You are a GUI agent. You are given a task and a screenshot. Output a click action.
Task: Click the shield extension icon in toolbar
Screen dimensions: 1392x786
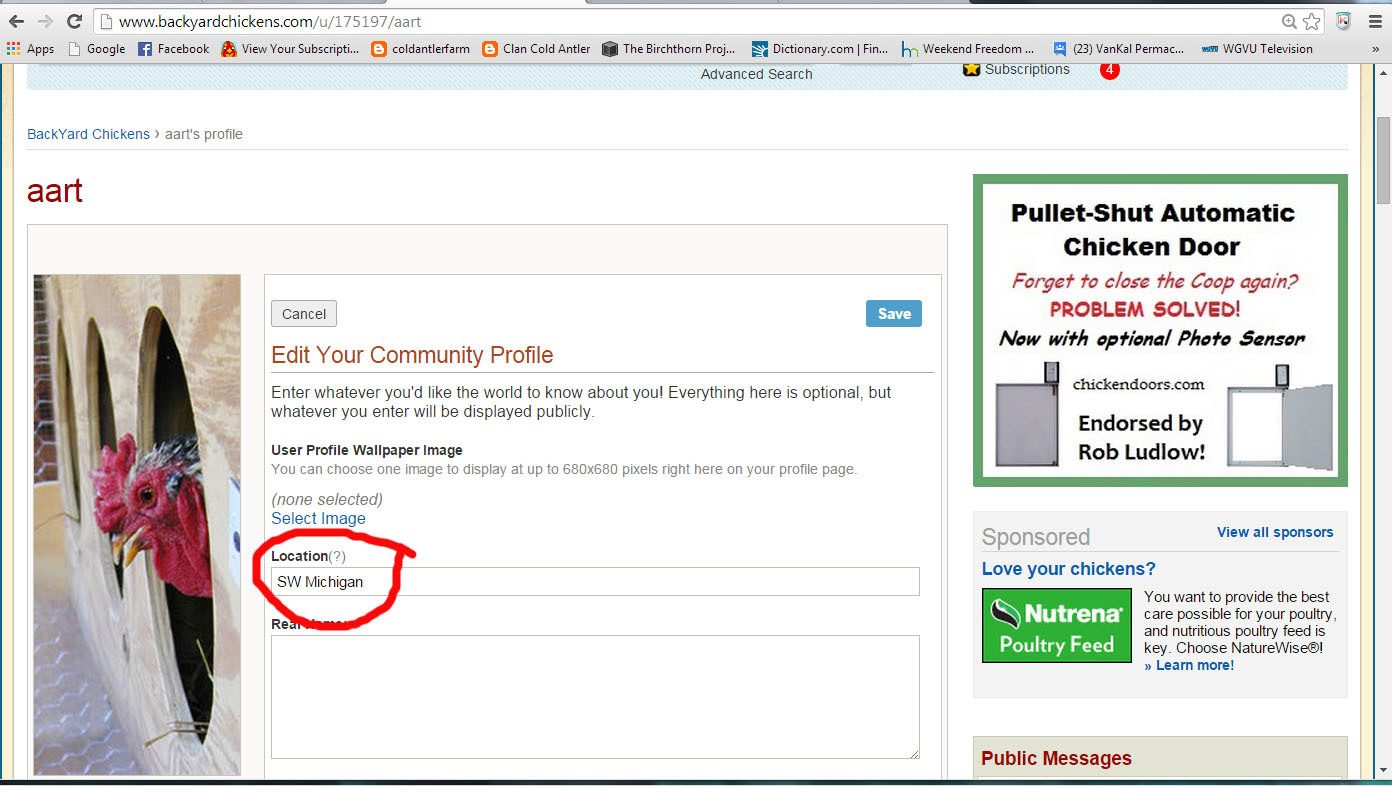pyautogui.click(x=1344, y=21)
